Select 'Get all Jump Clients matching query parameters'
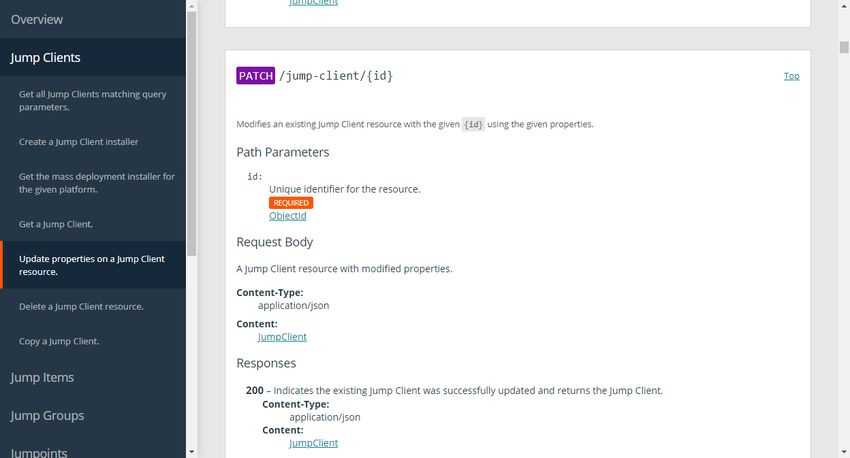Screen dimensions: 850x458 click(93, 101)
